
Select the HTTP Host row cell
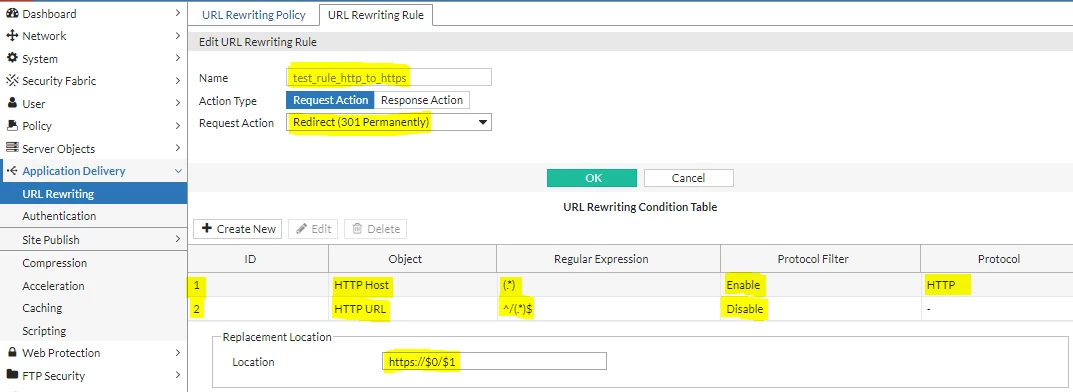(413, 285)
